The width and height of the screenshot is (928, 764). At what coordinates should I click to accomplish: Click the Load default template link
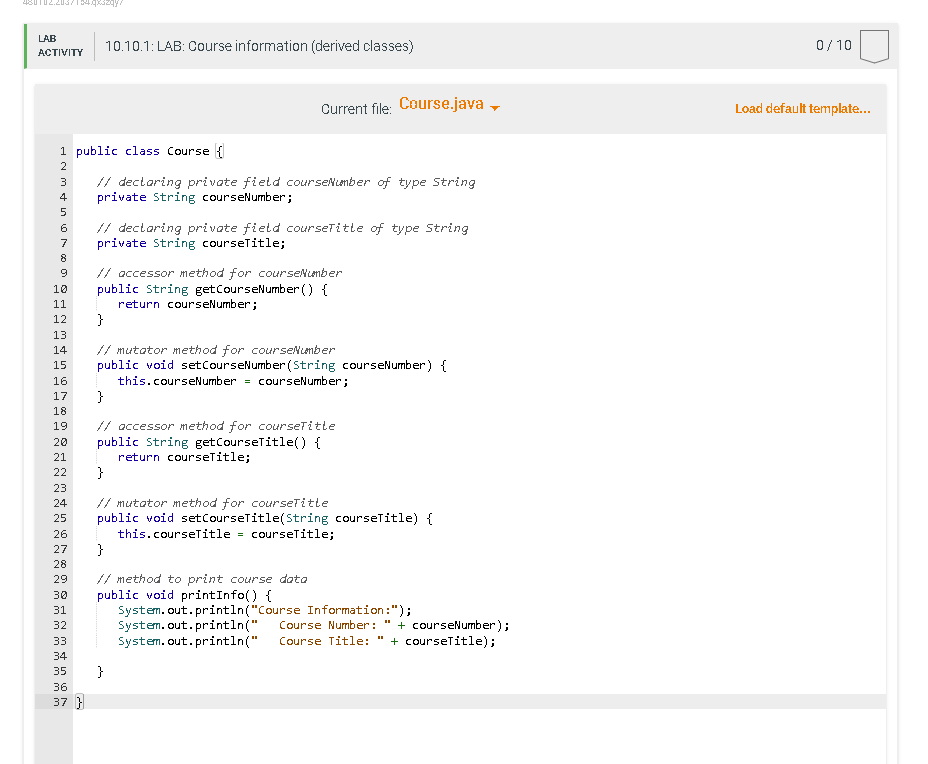click(802, 108)
